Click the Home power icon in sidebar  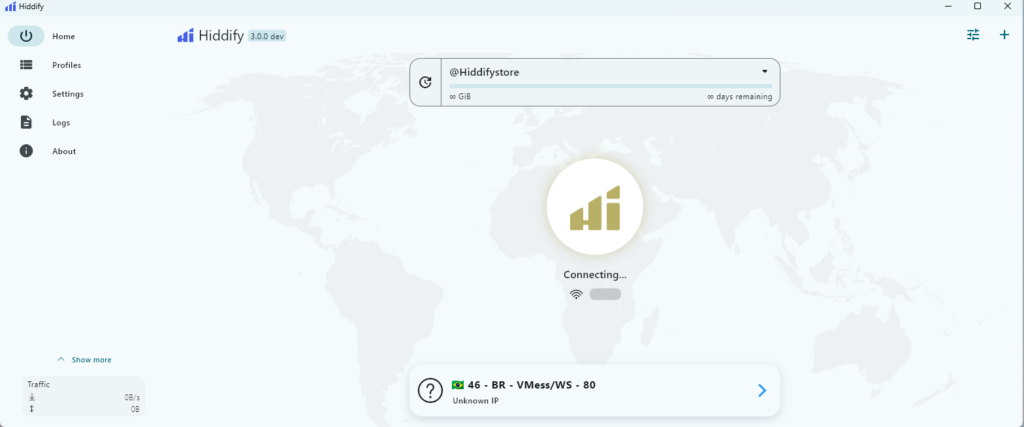(x=26, y=36)
